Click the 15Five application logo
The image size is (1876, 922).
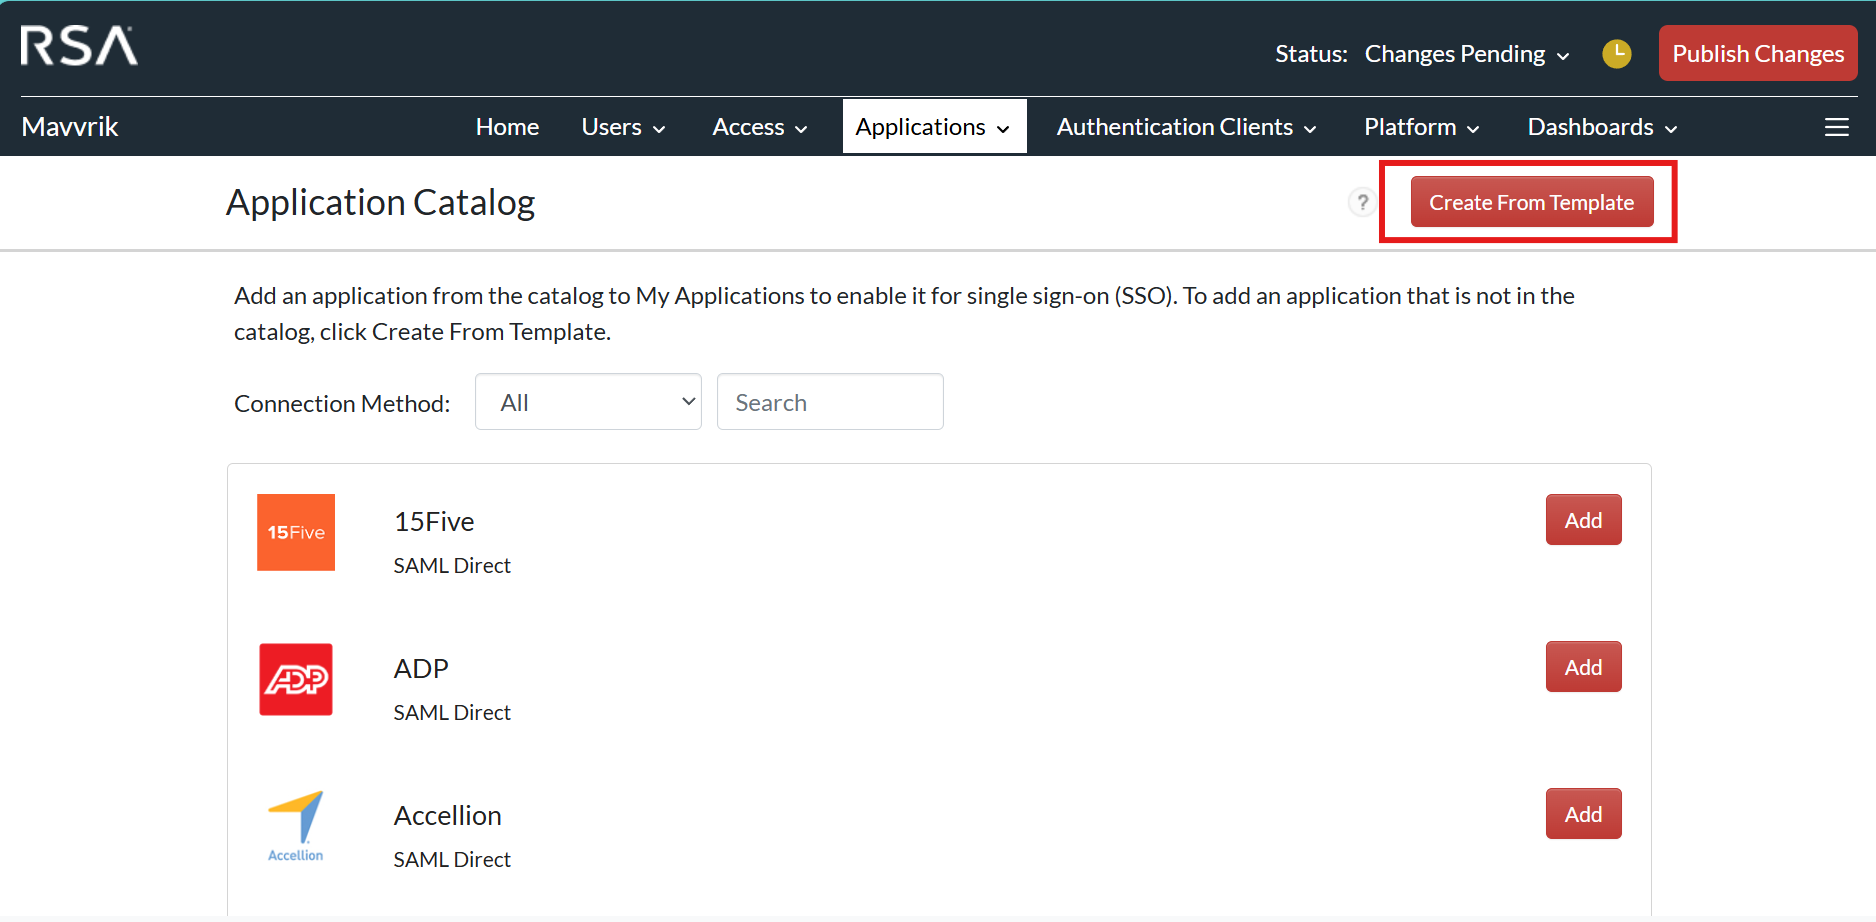click(x=296, y=532)
